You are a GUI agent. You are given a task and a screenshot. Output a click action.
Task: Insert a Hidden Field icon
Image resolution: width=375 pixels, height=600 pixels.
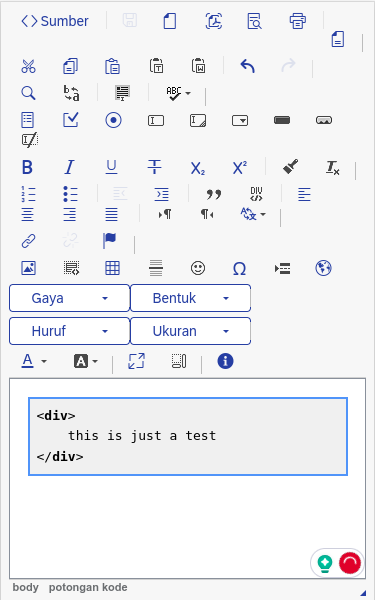30,140
